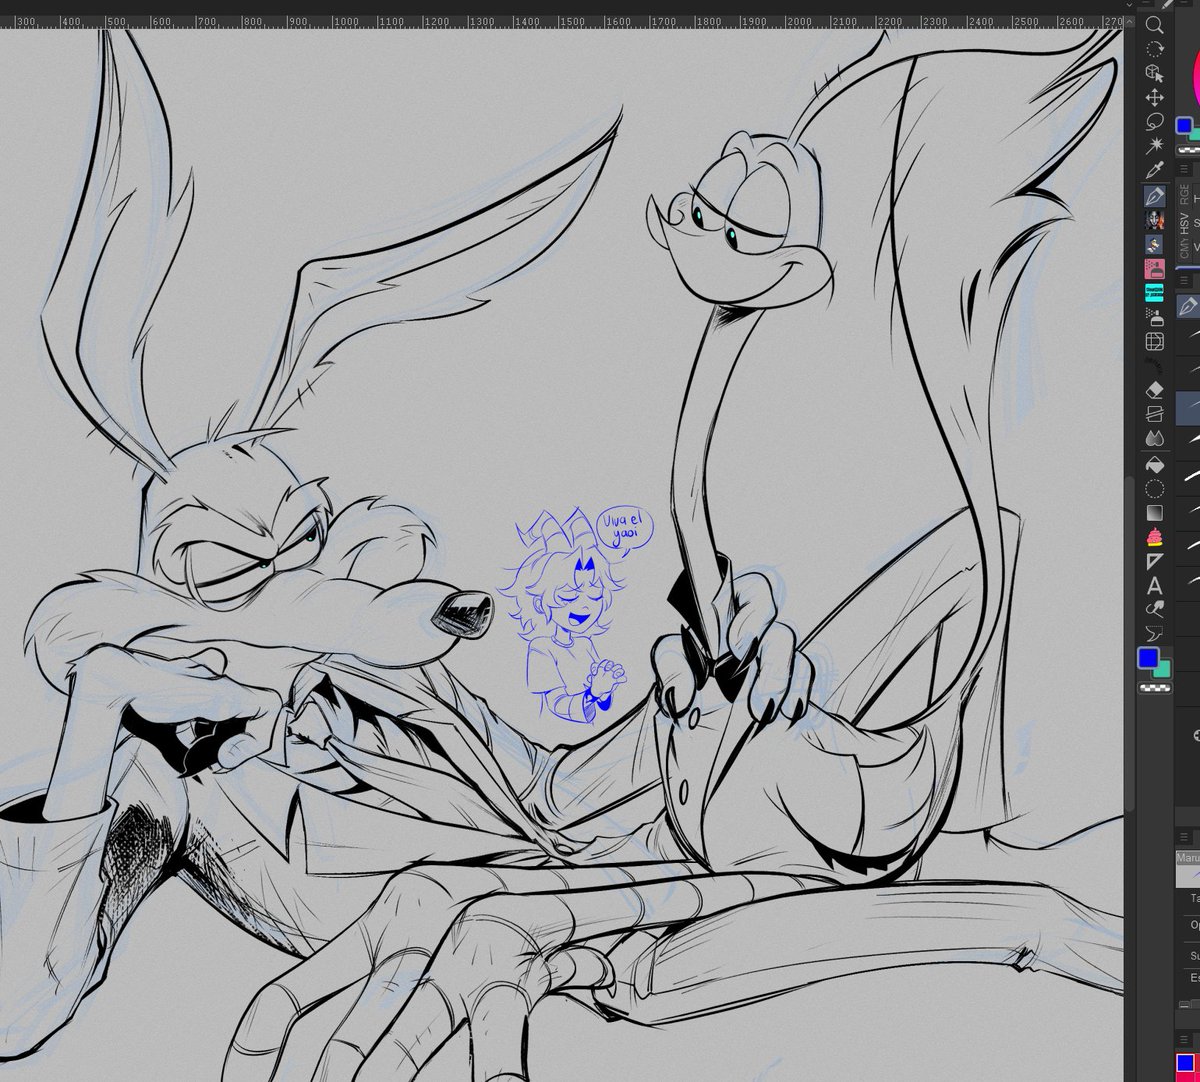Open tool property palette hamburger menu
The width and height of the screenshot is (1200, 1082).
pos(1185,837)
